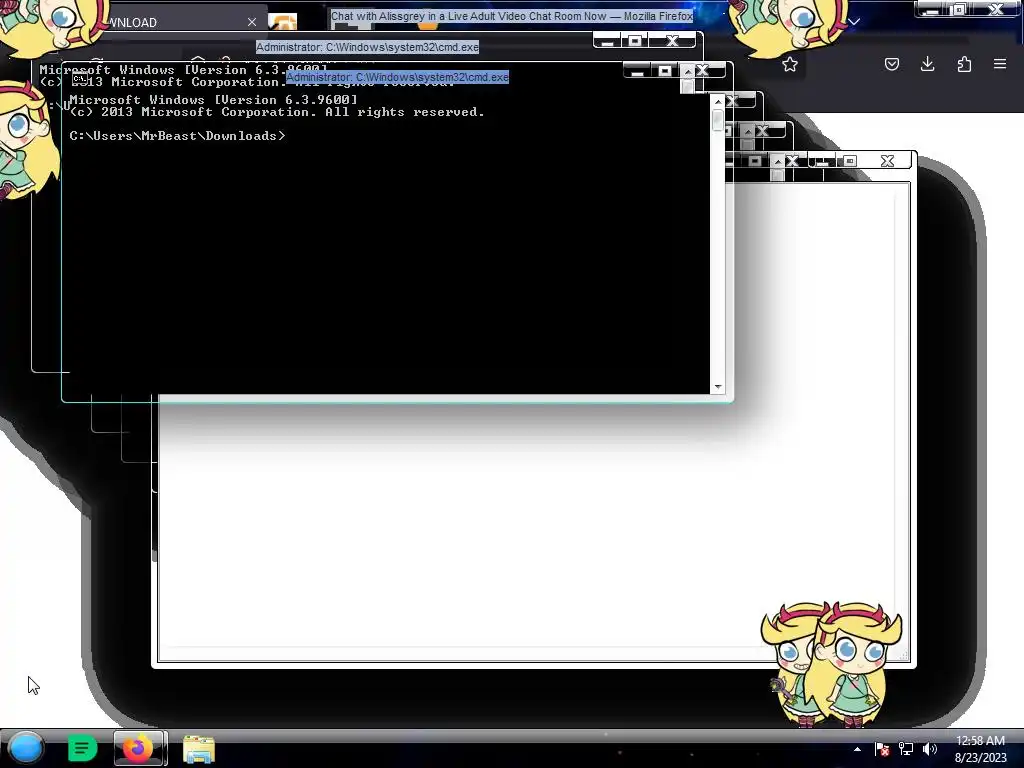Click the highlighted front cmd title bar text
Image resolution: width=1024 pixels, height=768 pixels.
pyautogui.click(x=397, y=77)
